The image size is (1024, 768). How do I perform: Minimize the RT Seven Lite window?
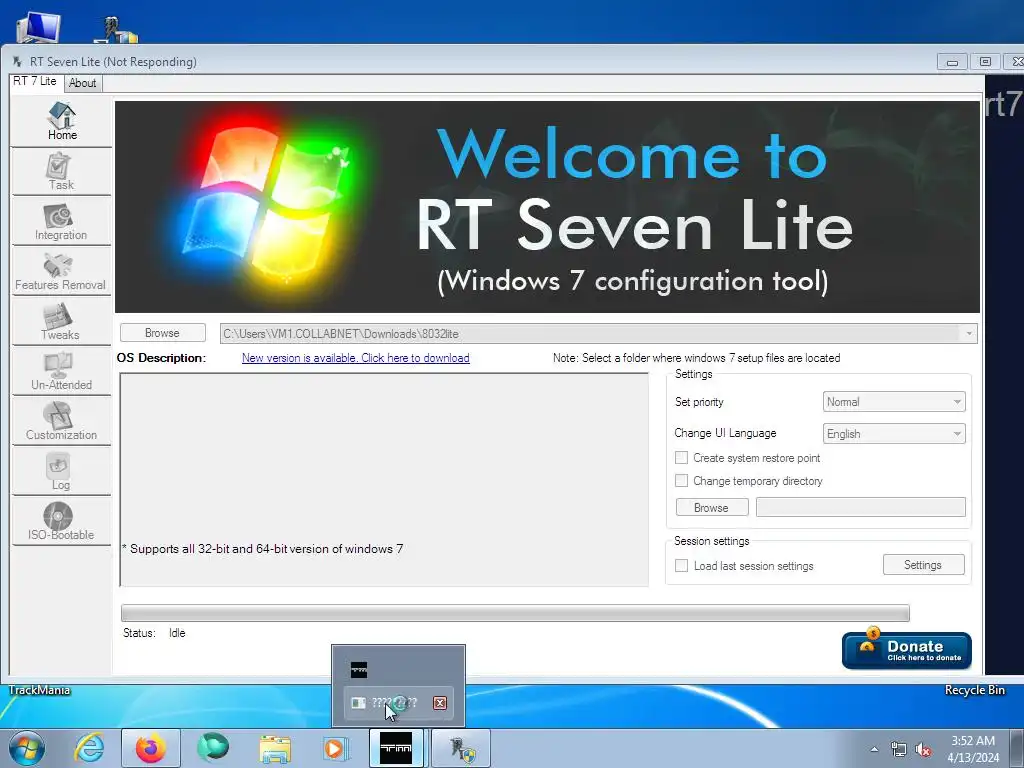pyautogui.click(x=952, y=62)
